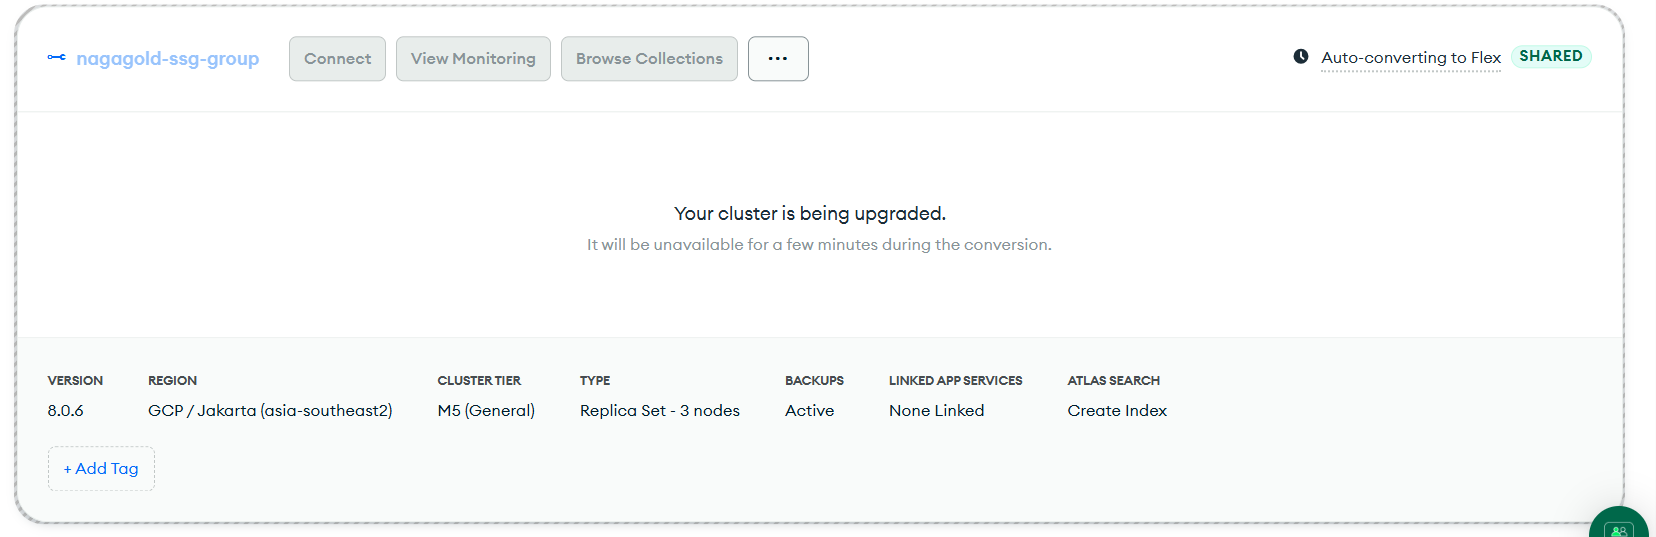Open the nagagold-ssg-group cluster link
This screenshot has width=1656, height=537.
(x=167, y=59)
